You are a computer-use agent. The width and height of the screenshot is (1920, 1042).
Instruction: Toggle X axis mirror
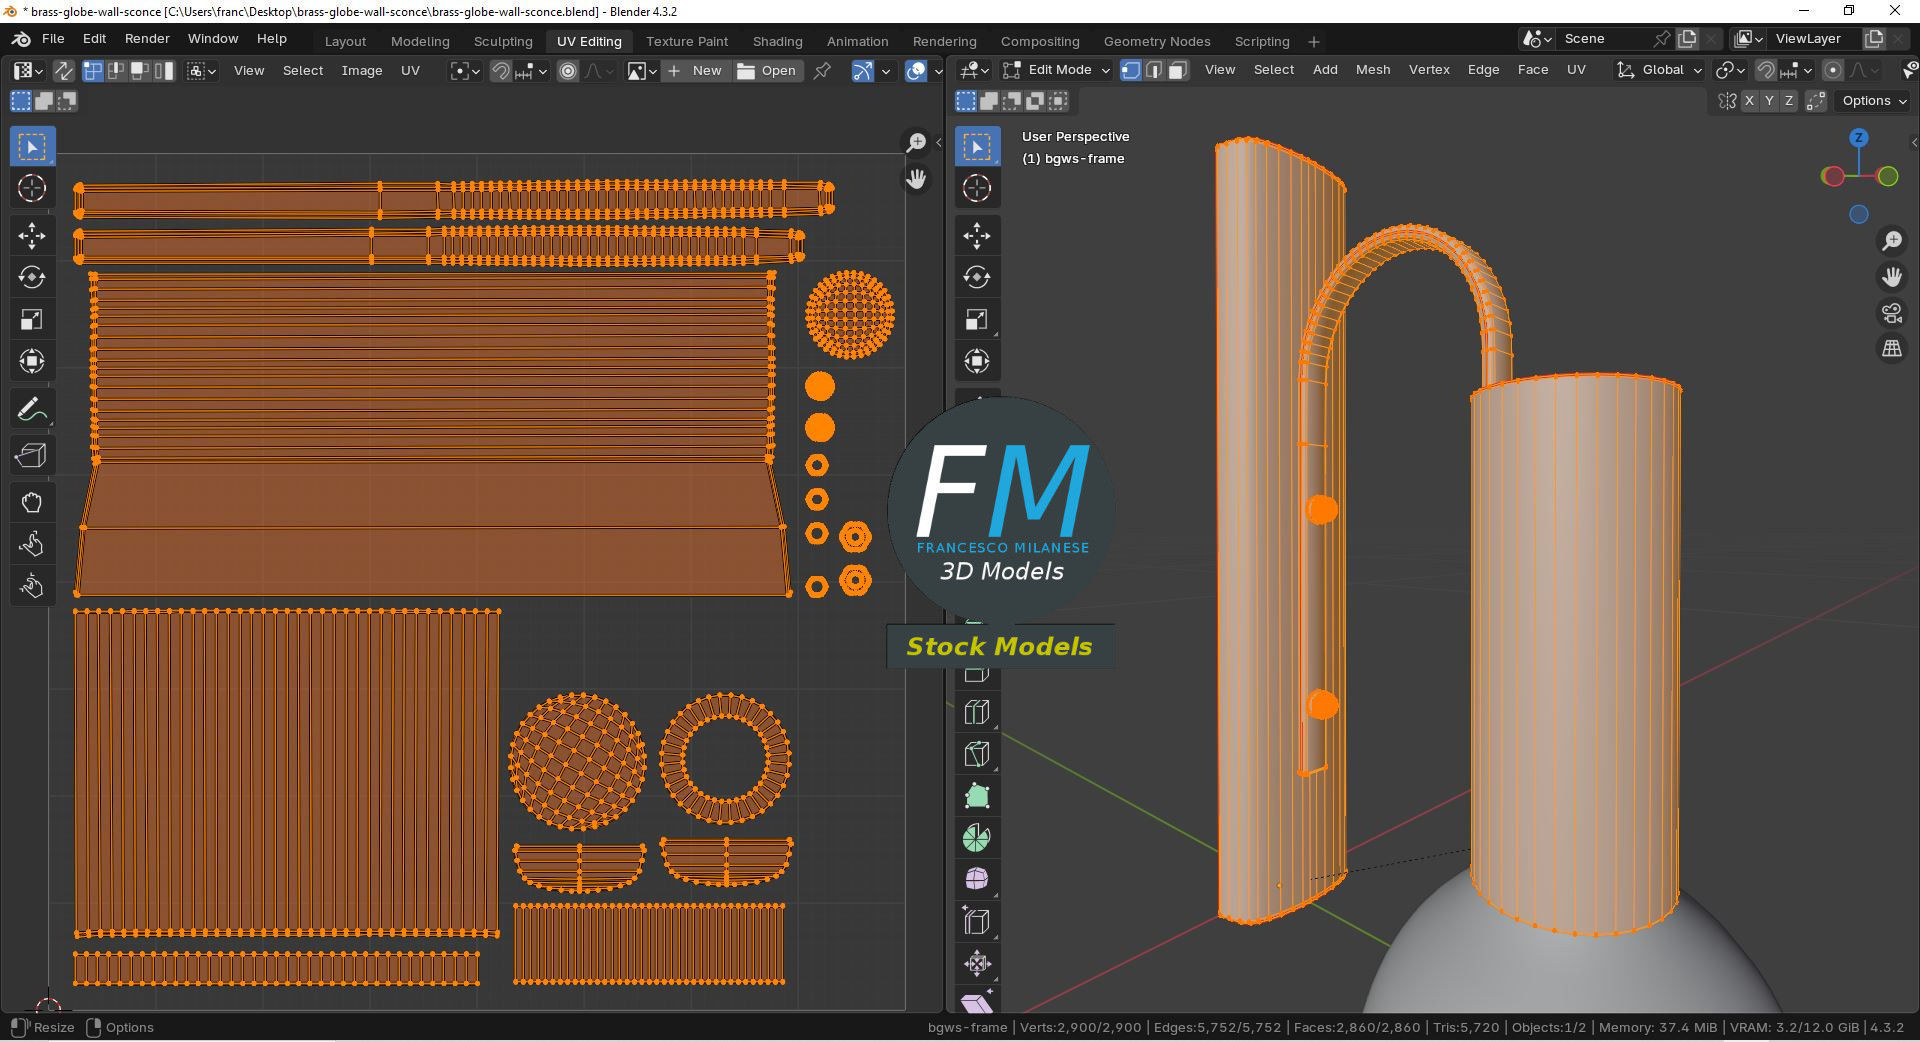(1749, 101)
